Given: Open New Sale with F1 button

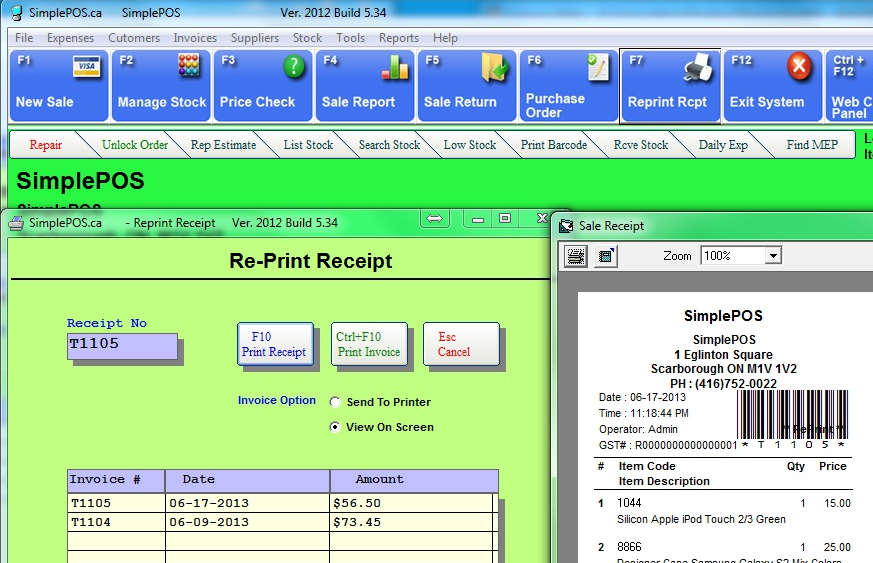Looking at the screenshot, I should coord(58,85).
